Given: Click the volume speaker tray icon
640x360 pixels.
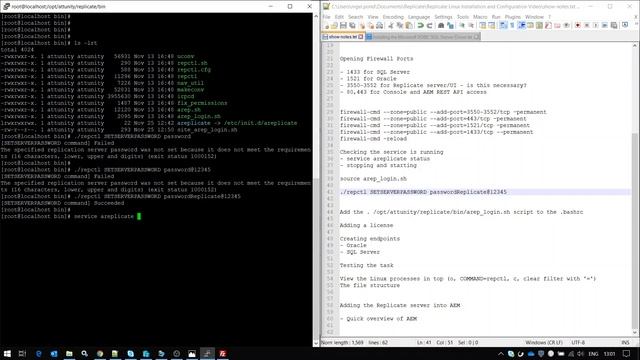Looking at the screenshot, I should click(580, 354).
